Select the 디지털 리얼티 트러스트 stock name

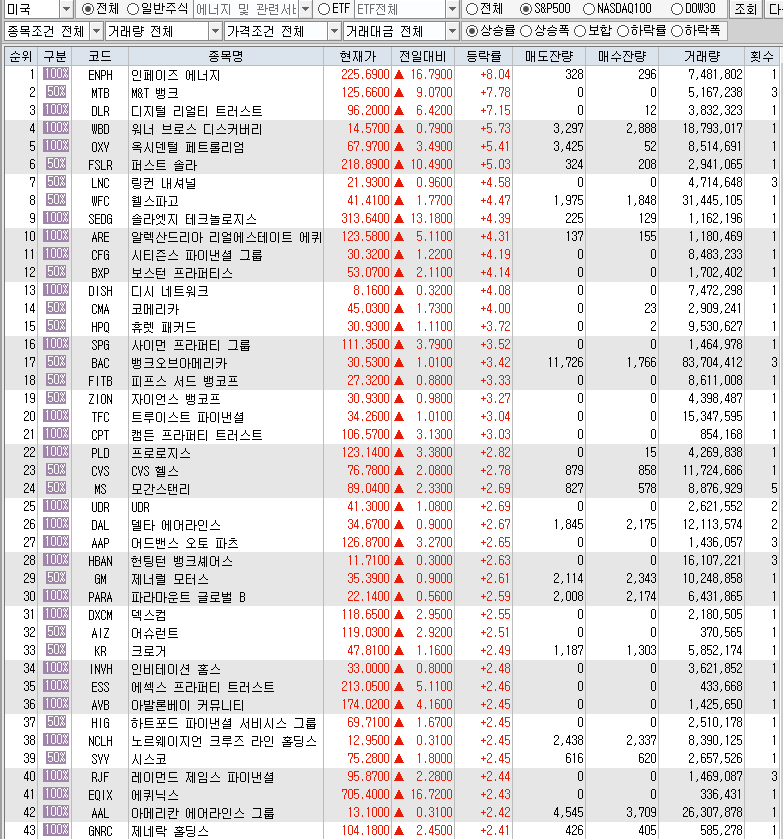coord(196,111)
